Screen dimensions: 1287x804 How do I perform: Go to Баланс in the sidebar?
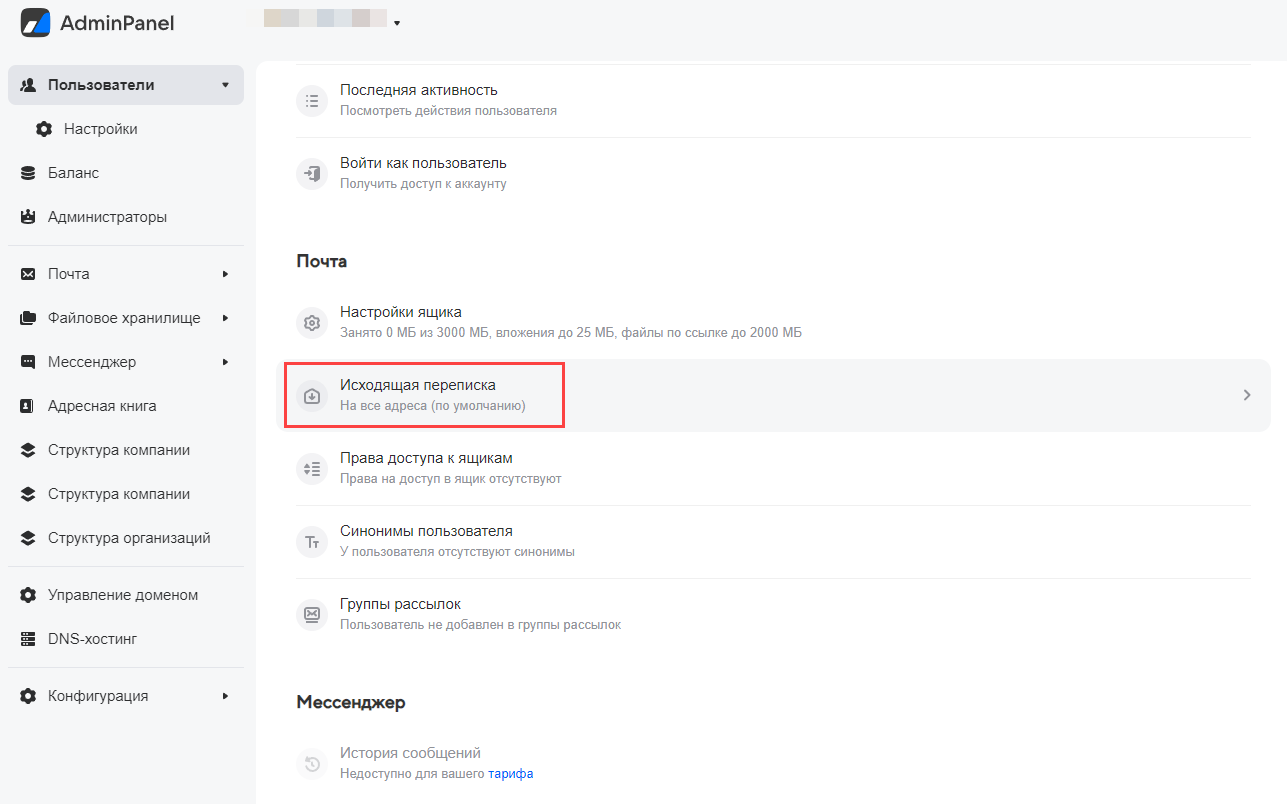click(x=73, y=173)
